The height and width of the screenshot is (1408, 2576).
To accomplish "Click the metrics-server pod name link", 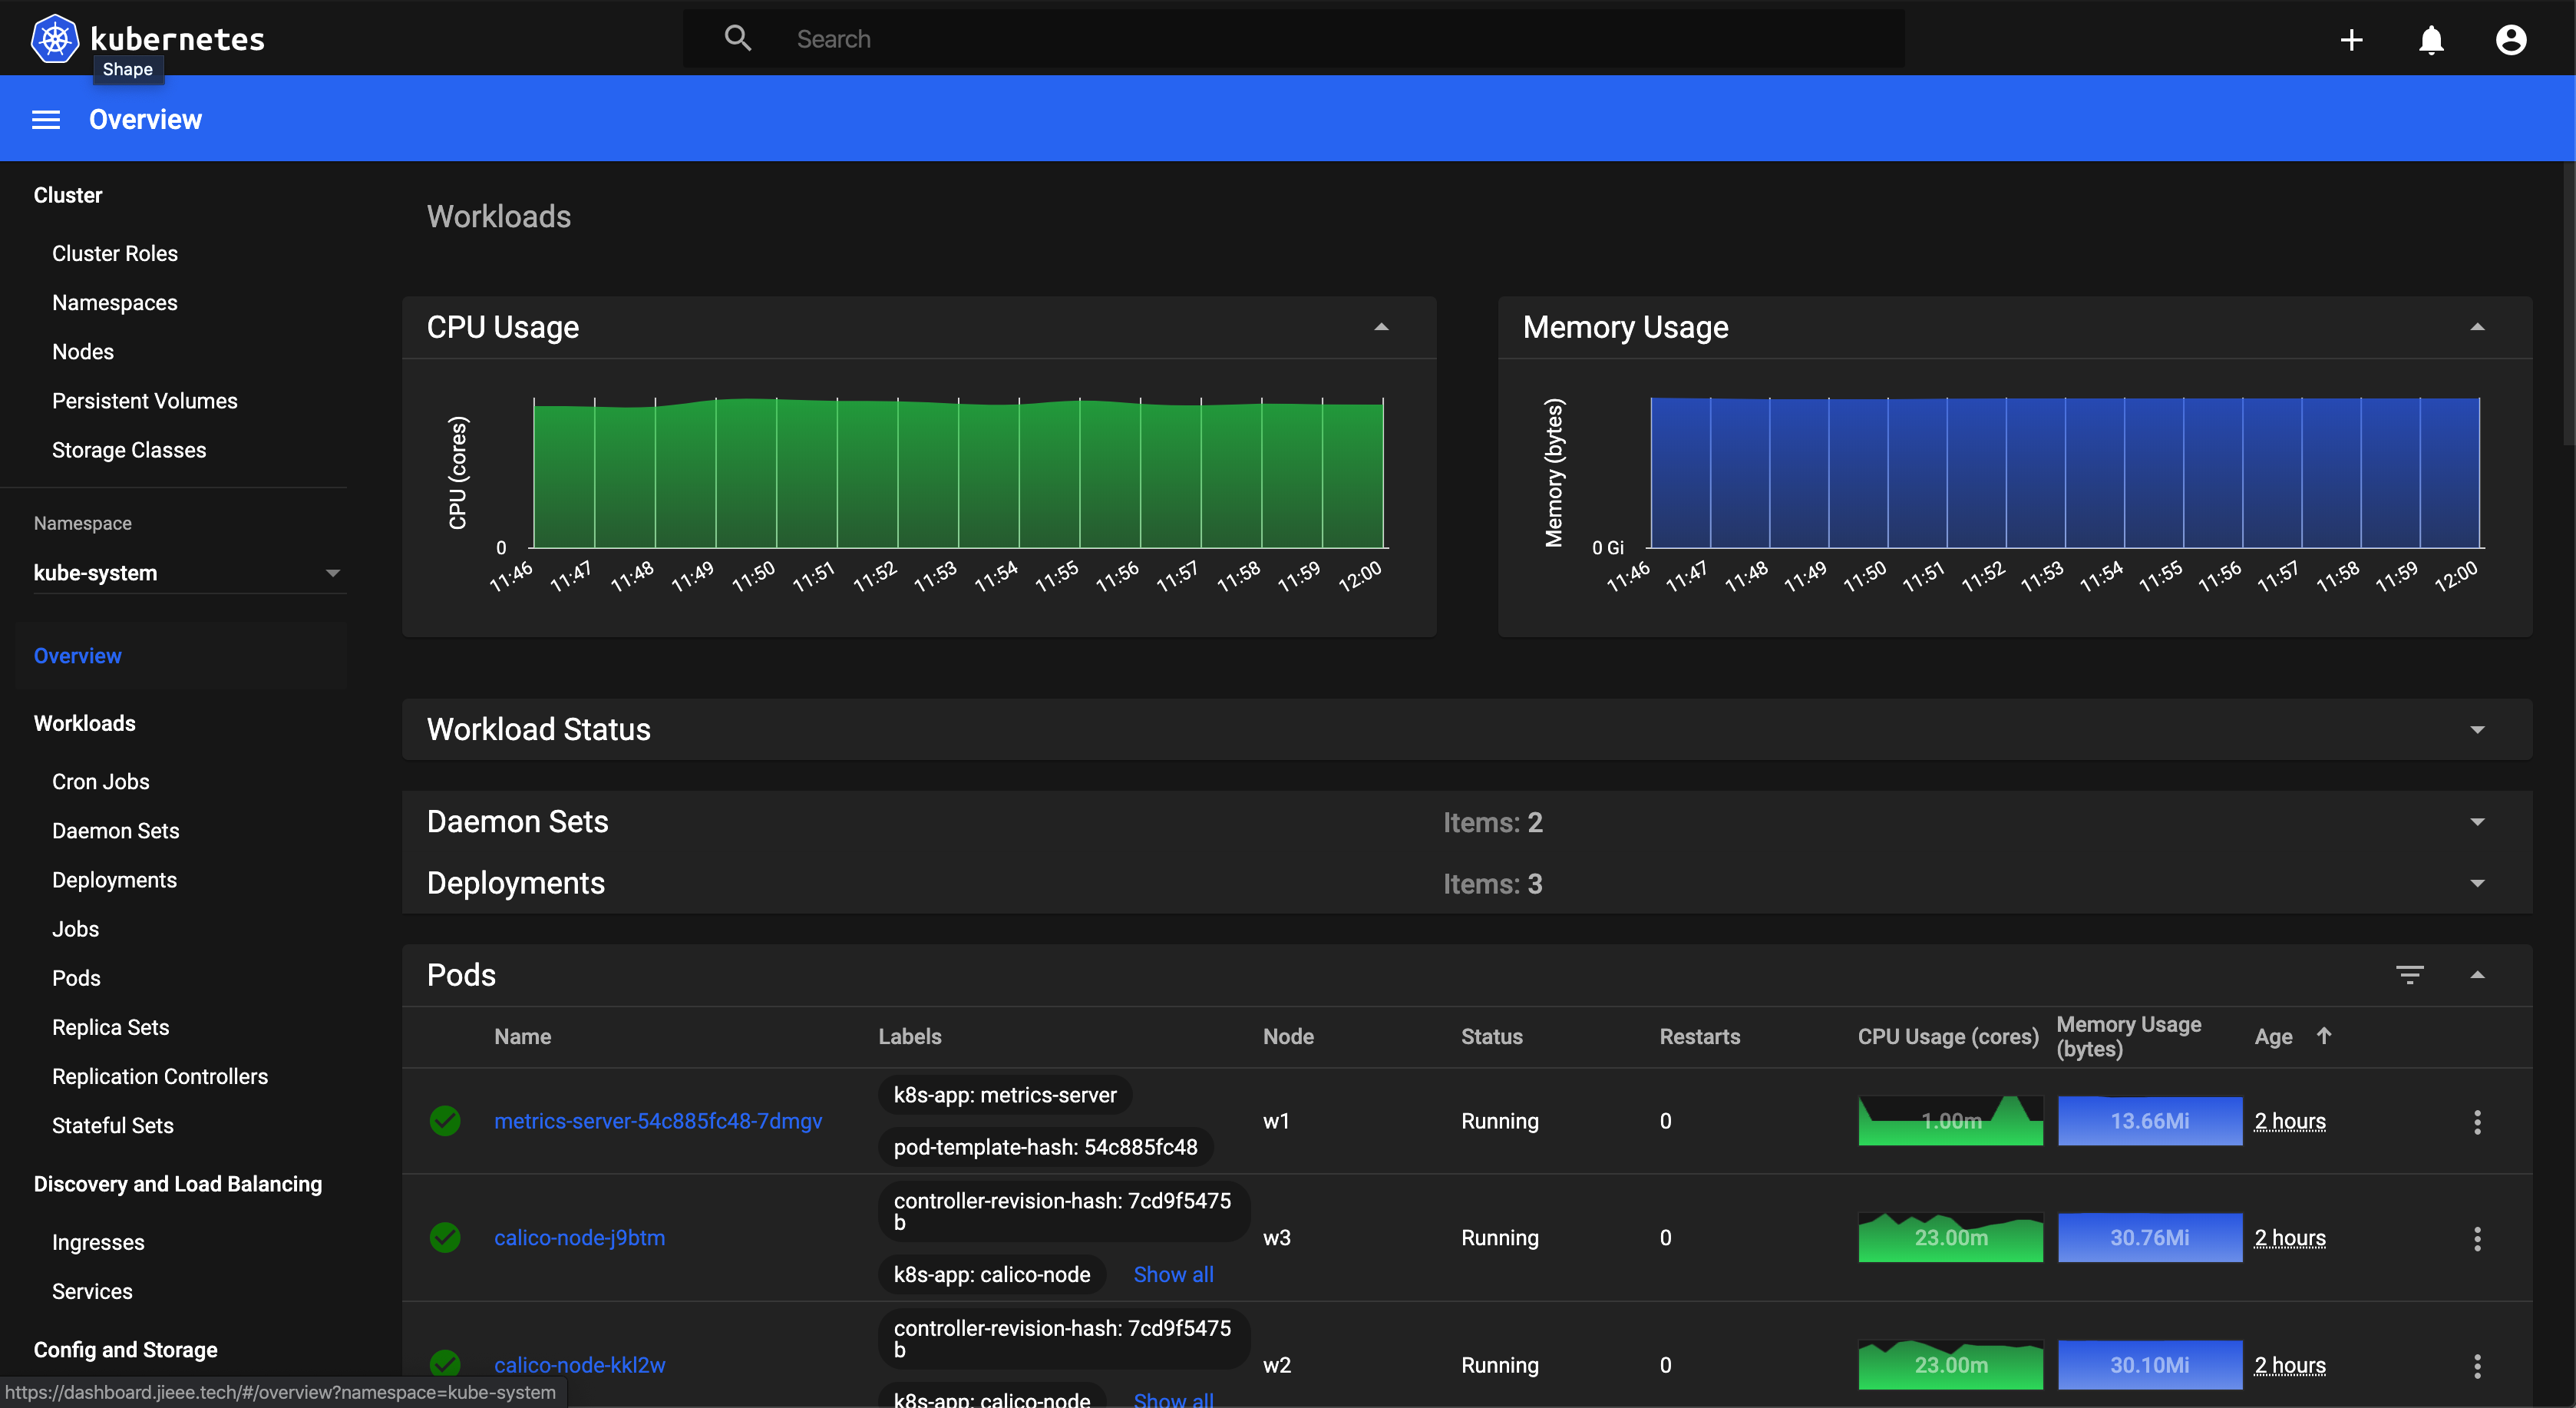I will [x=660, y=1120].
